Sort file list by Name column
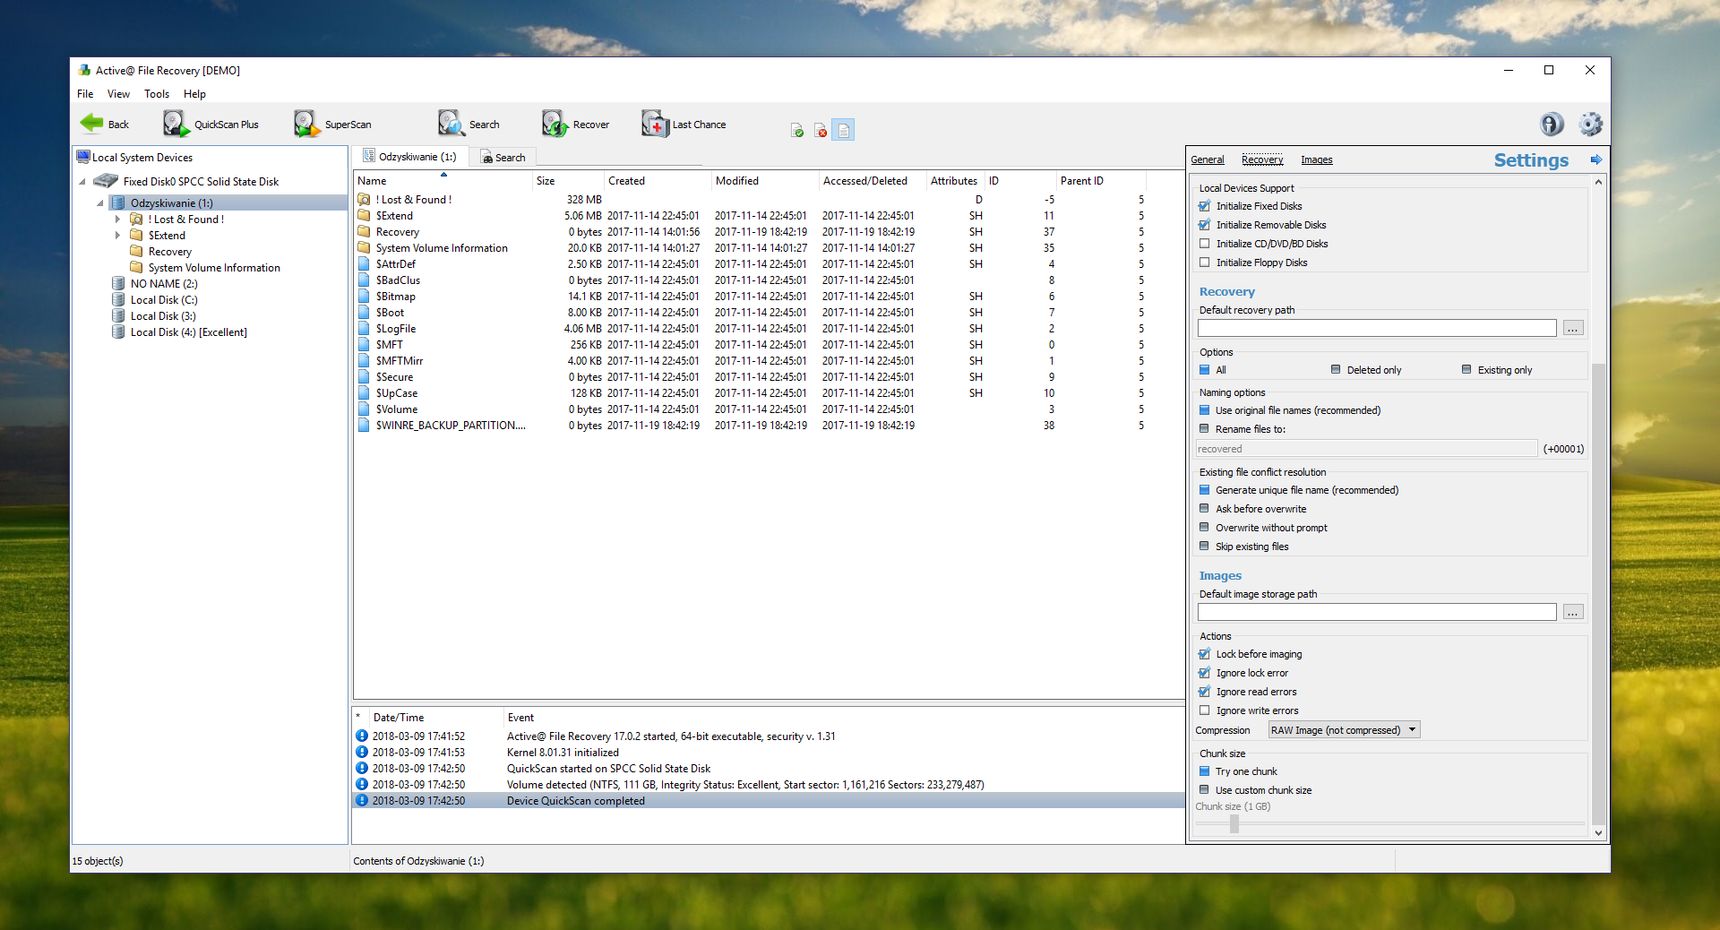The image size is (1720, 930). [443, 181]
